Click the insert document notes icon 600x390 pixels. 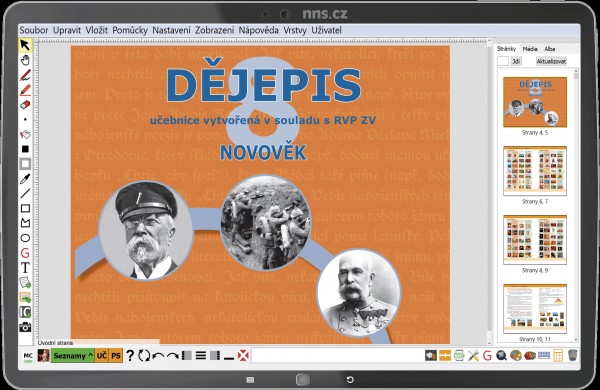coord(25,282)
